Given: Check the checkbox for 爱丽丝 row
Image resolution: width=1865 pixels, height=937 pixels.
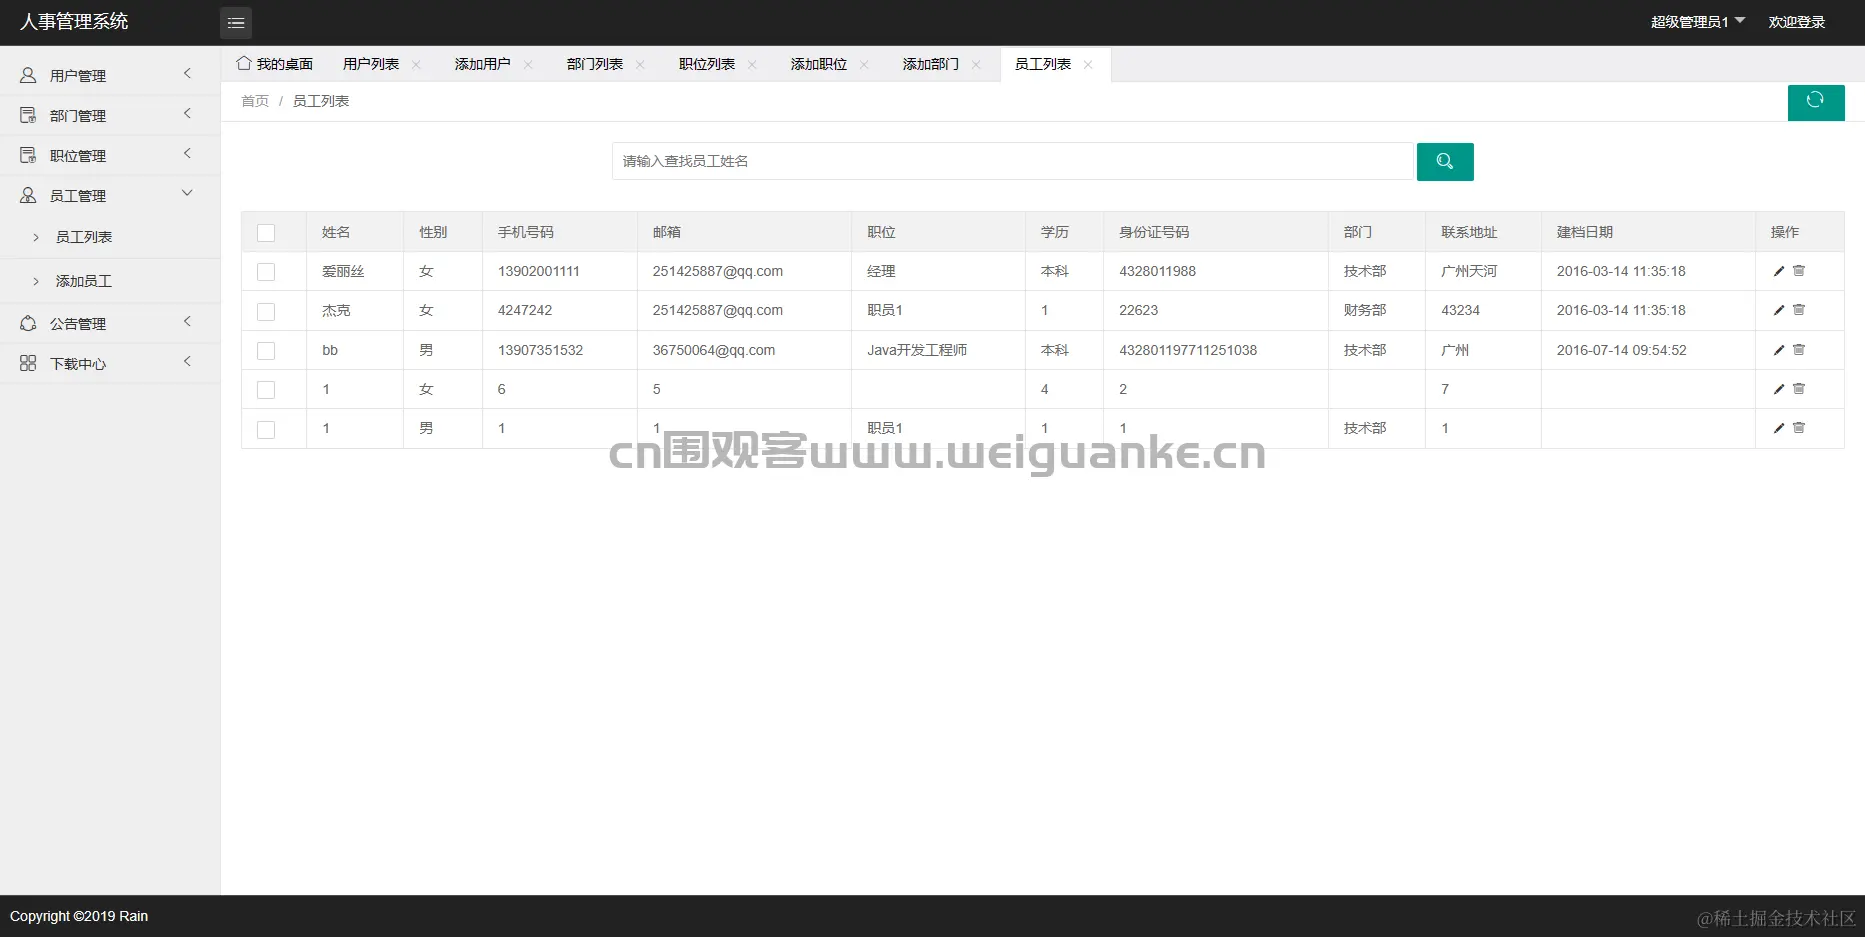Looking at the screenshot, I should [x=266, y=272].
